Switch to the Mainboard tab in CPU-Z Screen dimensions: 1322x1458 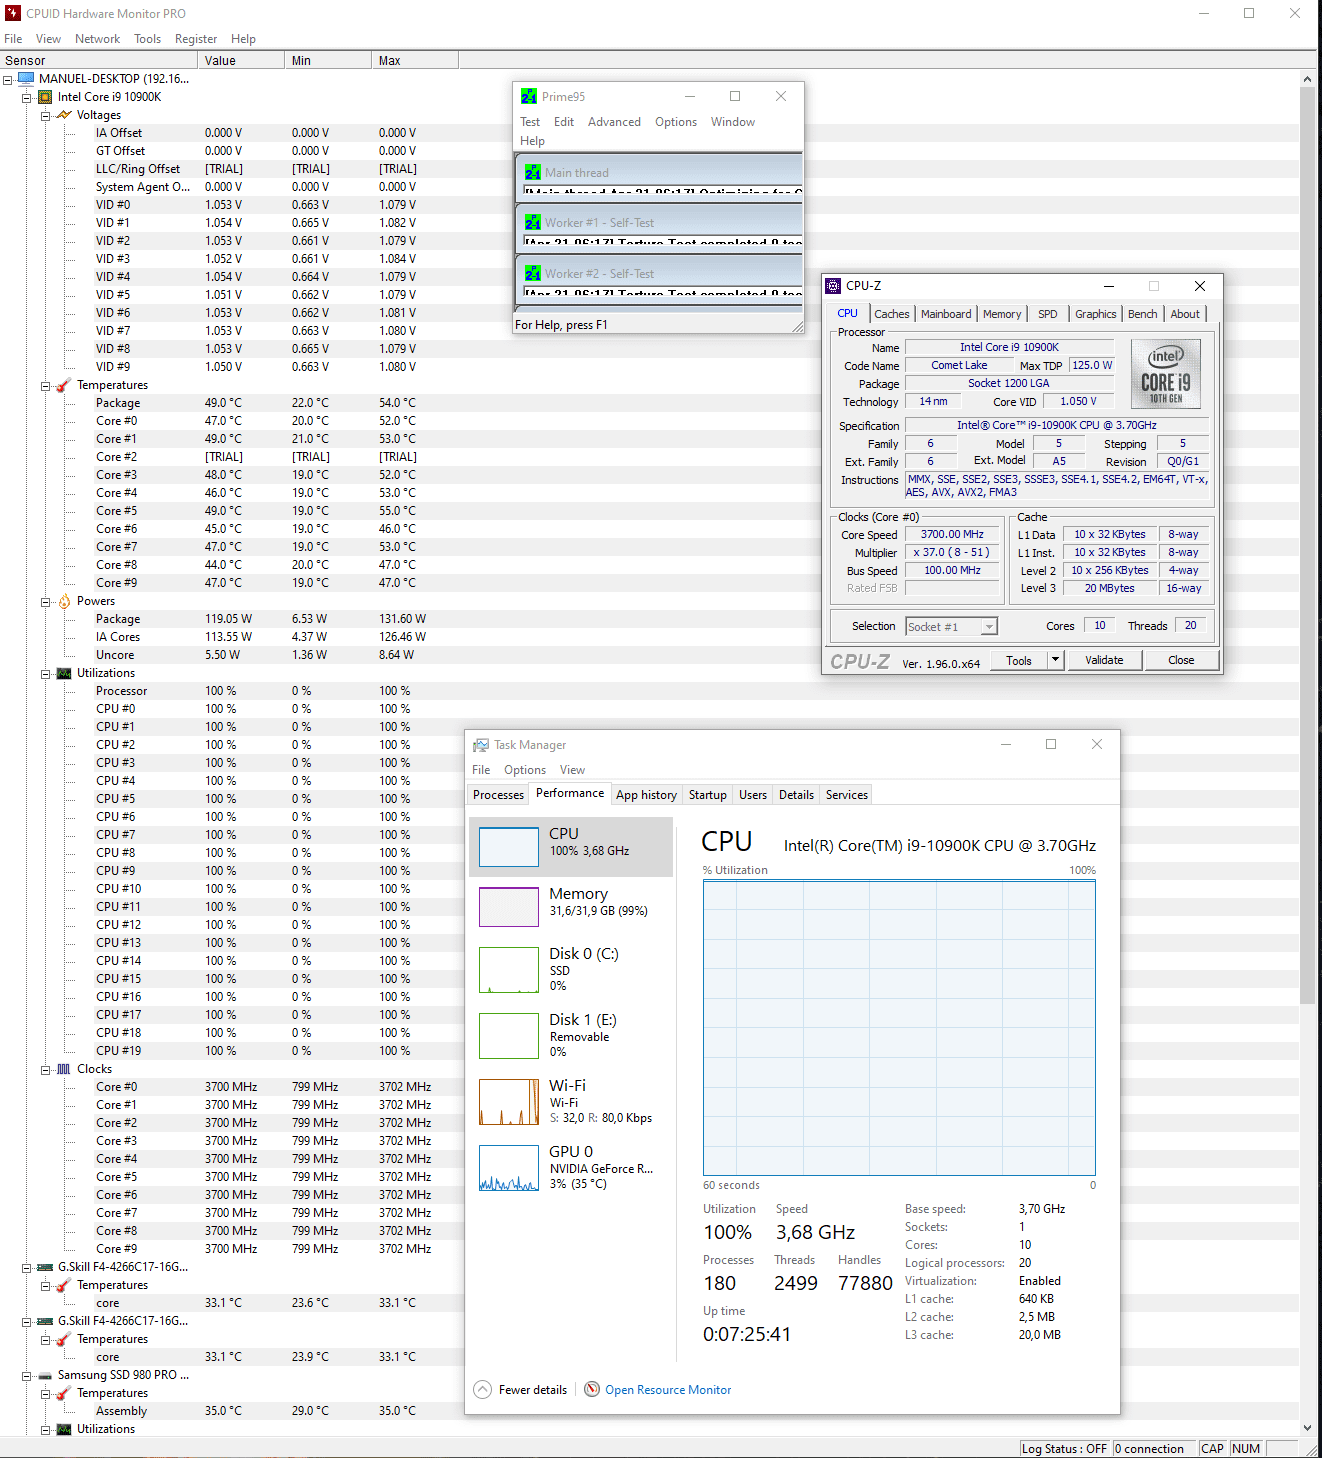[946, 314]
